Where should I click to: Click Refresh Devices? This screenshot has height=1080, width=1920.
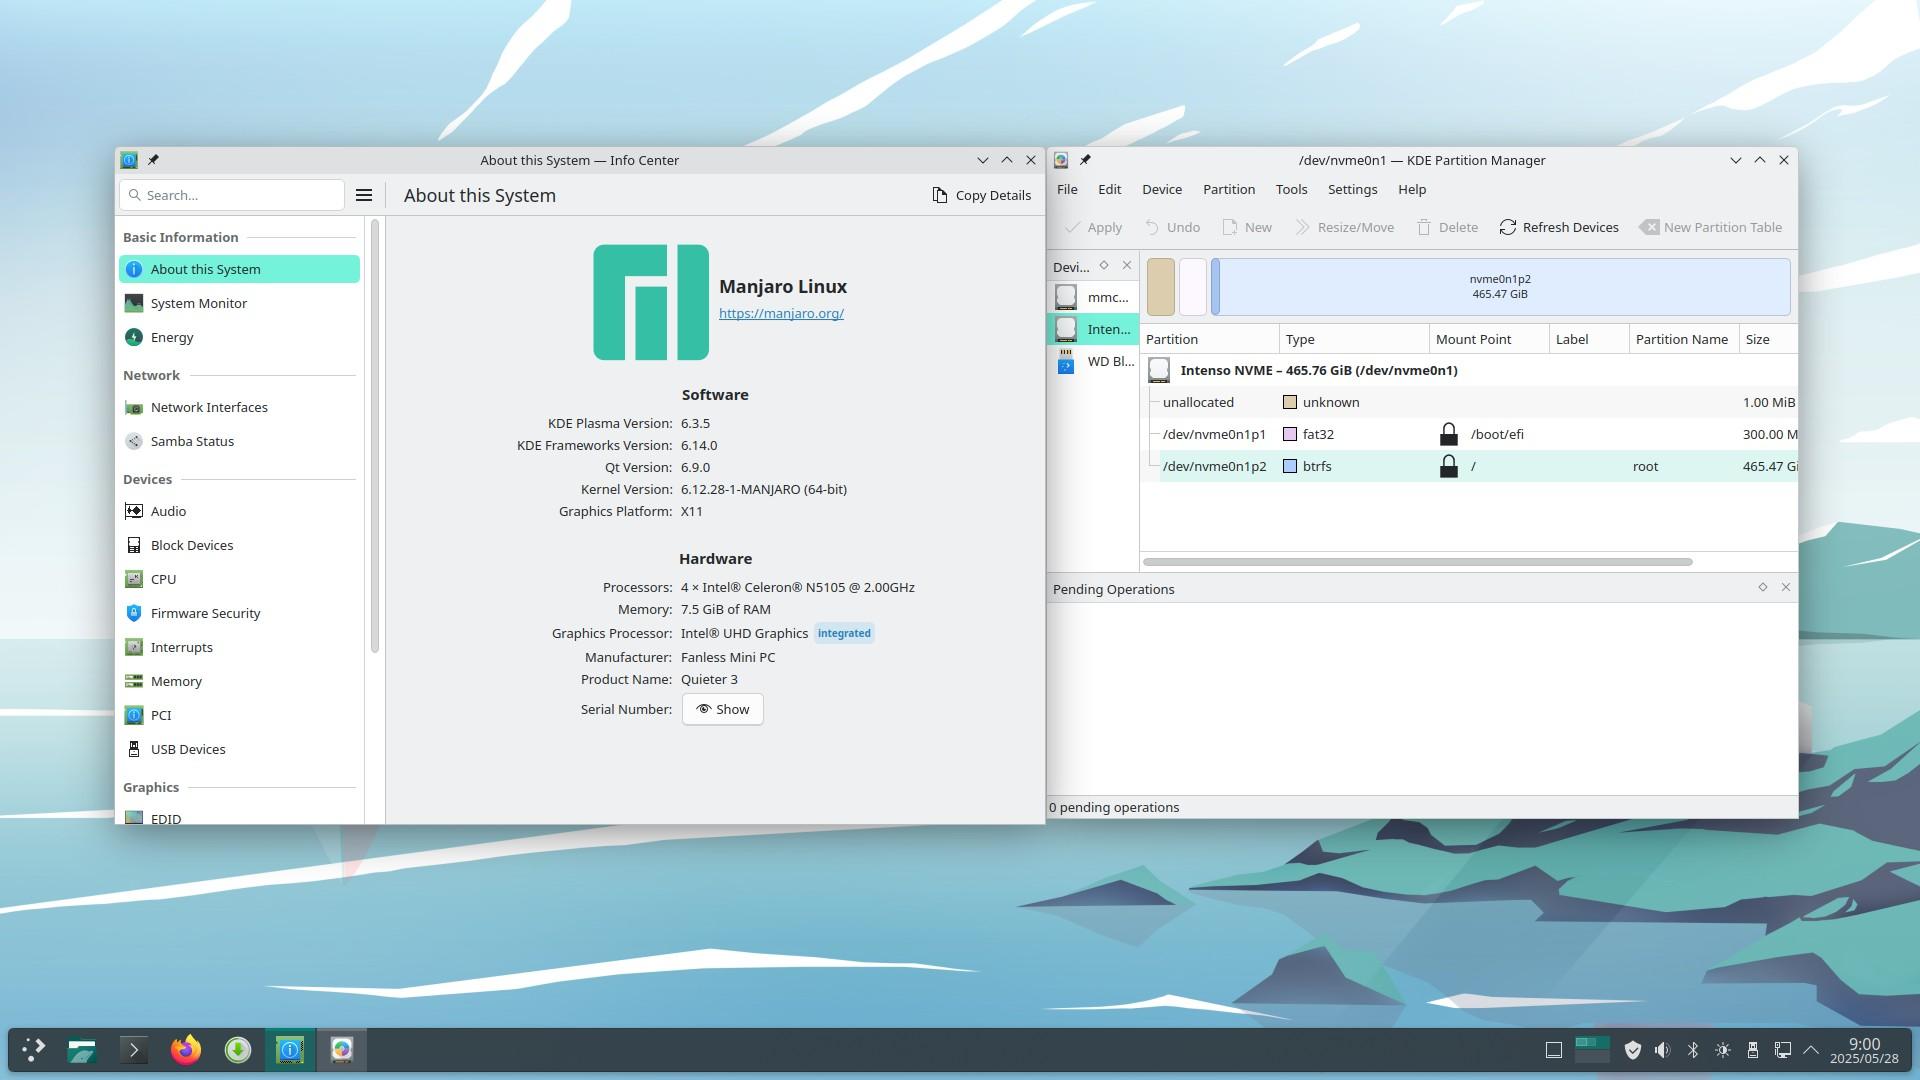(x=1558, y=227)
